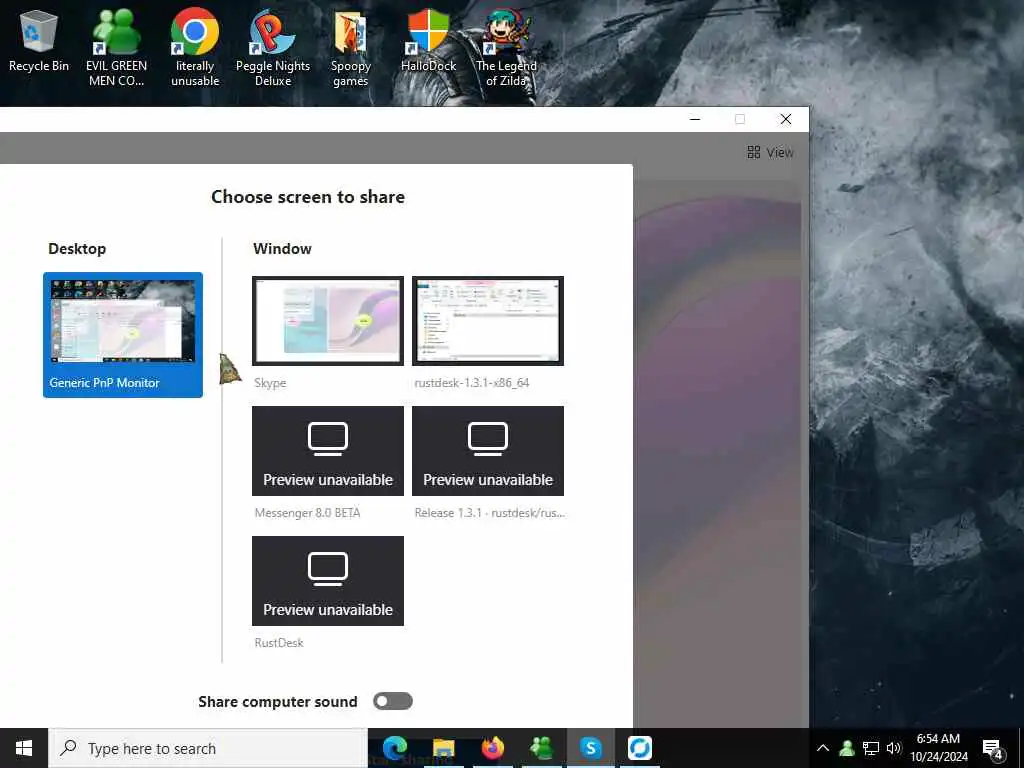Open the green Messenger taskbar icon
The height and width of the screenshot is (768, 1024).
(541, 748)
